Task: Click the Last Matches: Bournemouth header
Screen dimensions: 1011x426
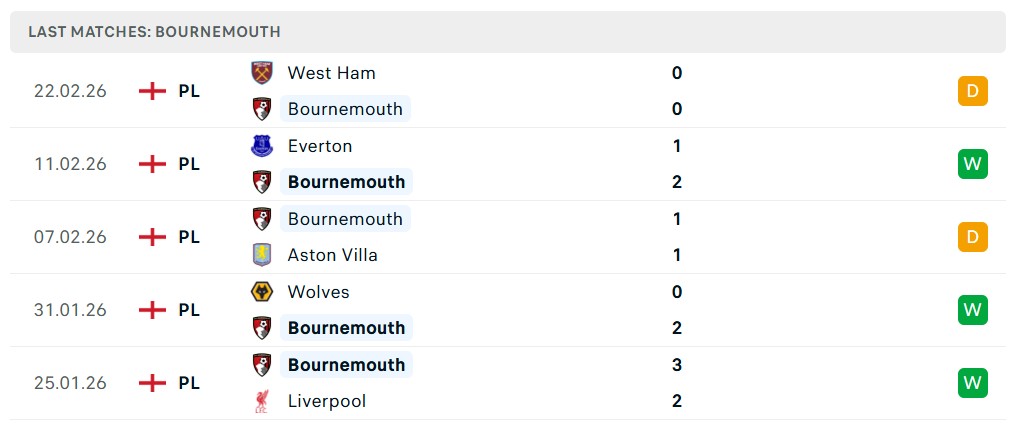Action: [154, 32]
